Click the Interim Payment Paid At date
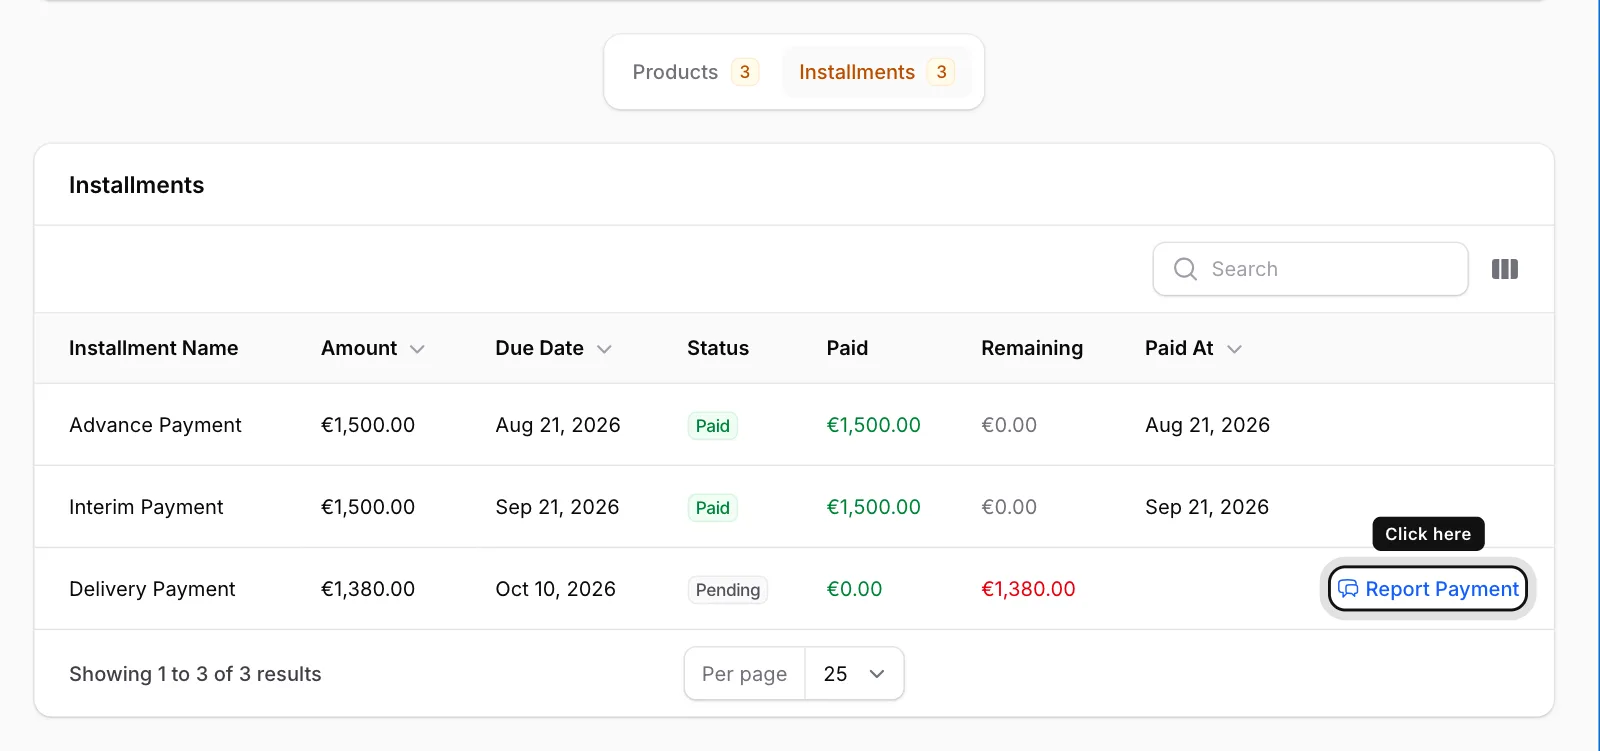 coord(1207,507)
